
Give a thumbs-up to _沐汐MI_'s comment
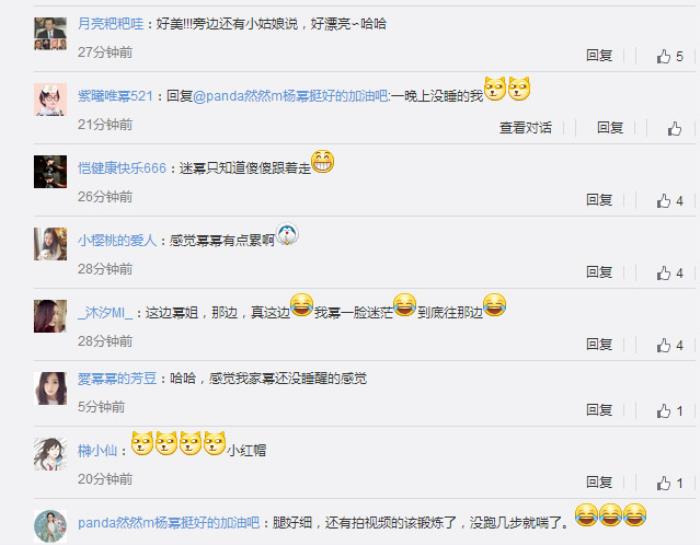click(x=669, y=345)
